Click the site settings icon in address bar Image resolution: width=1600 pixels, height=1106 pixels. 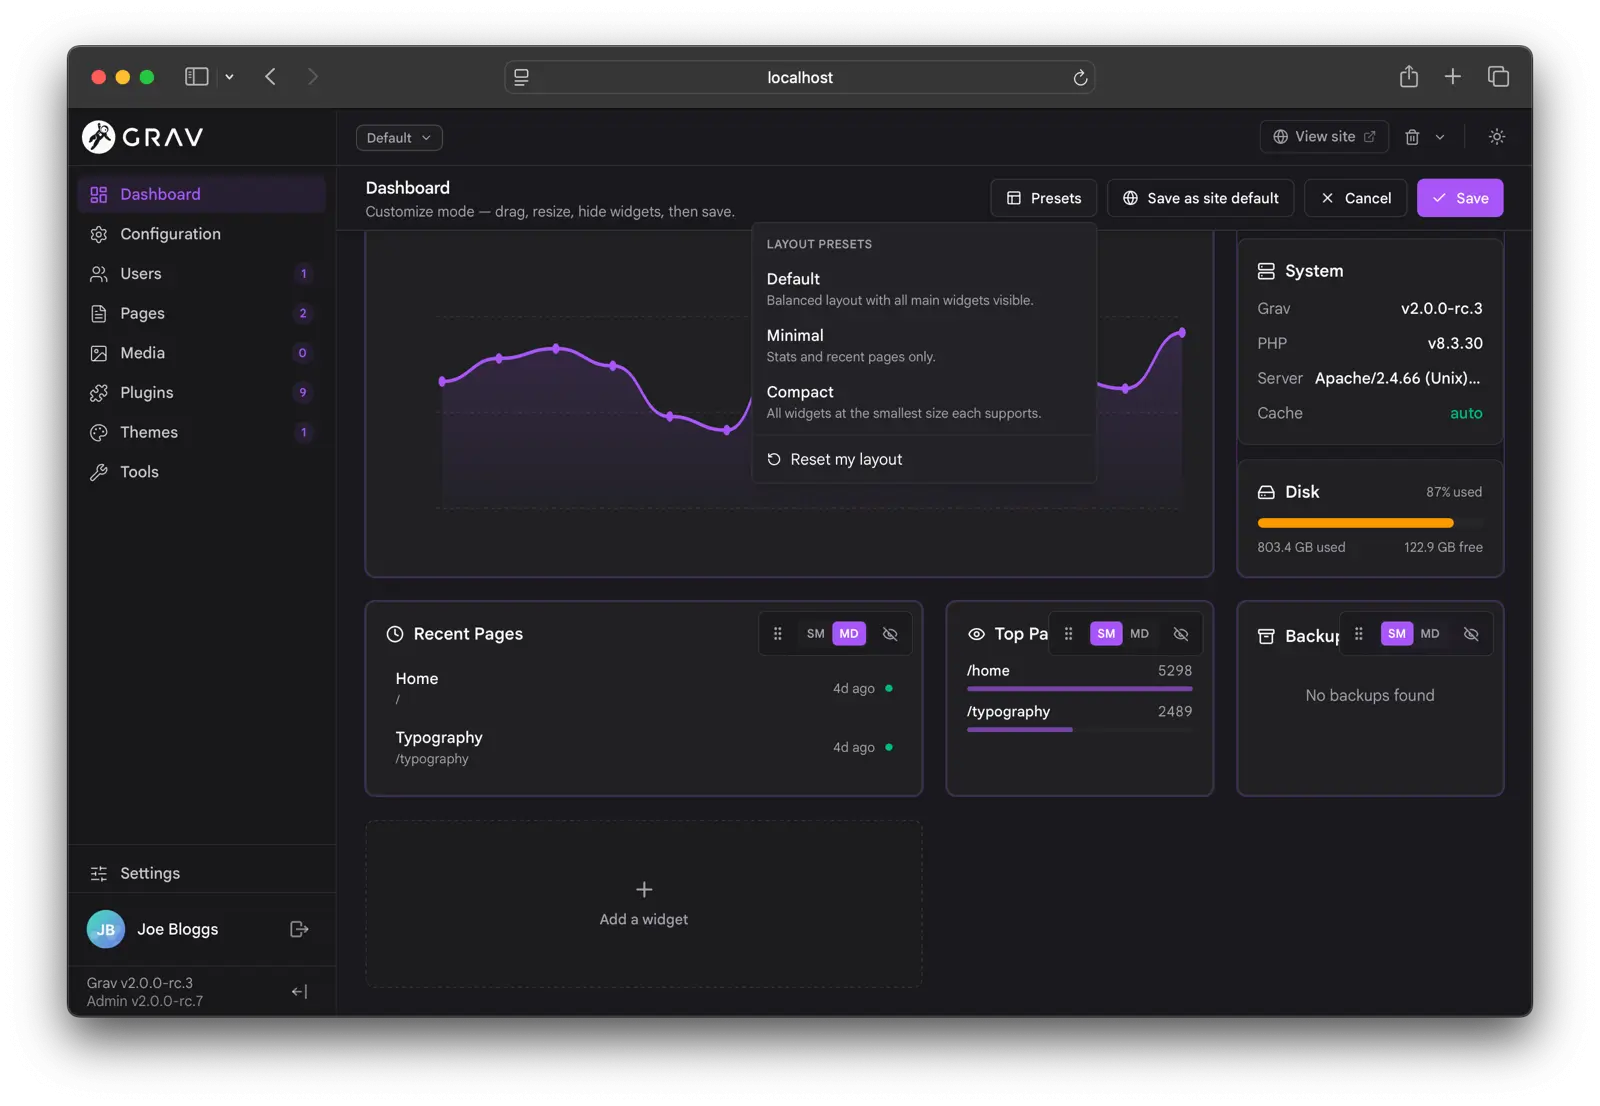(x=521, y=77)
